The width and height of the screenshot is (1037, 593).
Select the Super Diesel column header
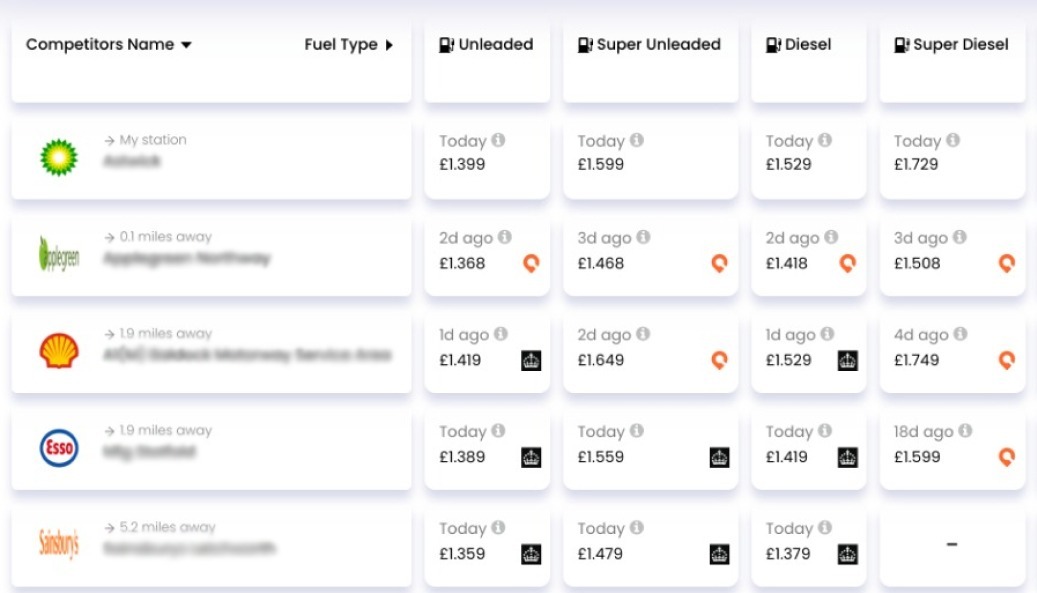951,45
